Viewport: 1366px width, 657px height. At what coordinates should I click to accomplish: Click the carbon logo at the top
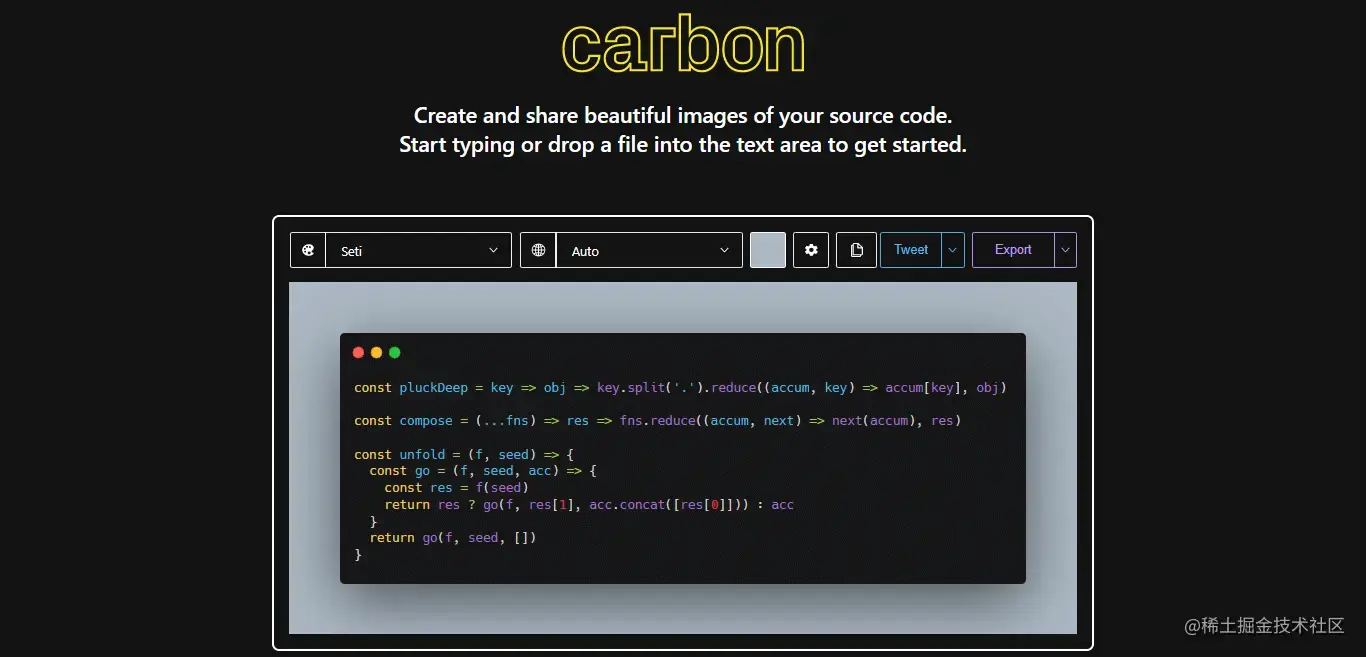[x=683, y=44]
